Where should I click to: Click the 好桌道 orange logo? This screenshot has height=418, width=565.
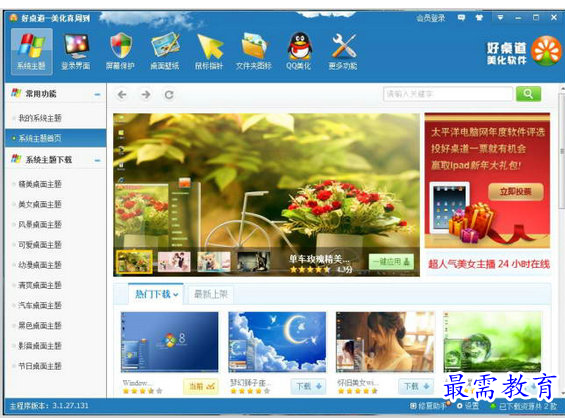547,51
